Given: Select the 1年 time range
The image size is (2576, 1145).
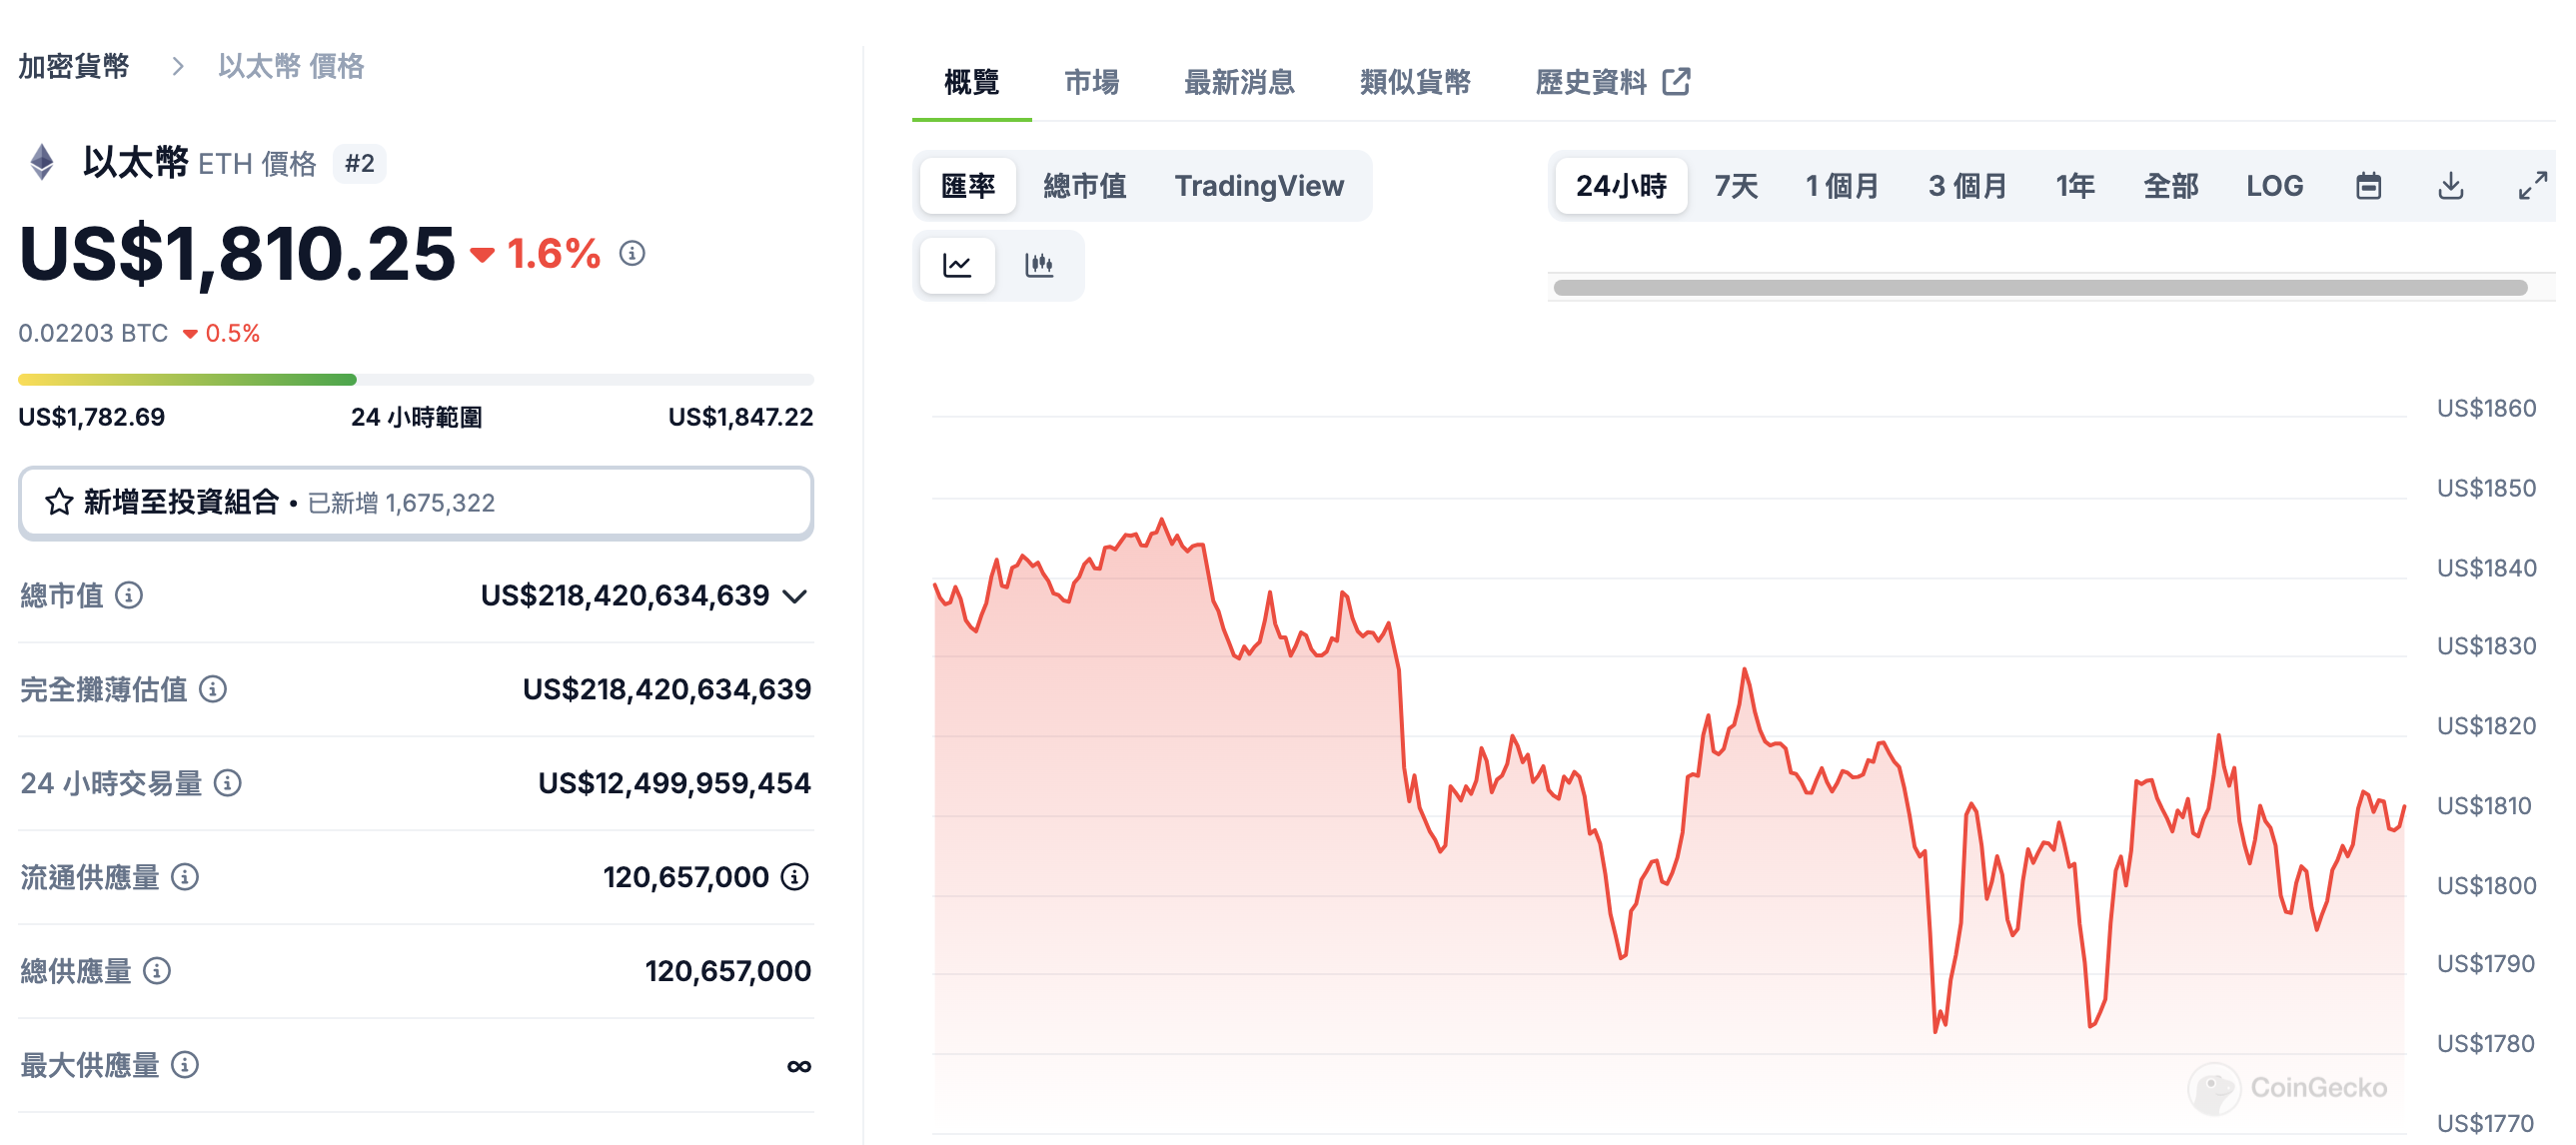Looking at the screenshot, I should click(x=2075, y=186).
